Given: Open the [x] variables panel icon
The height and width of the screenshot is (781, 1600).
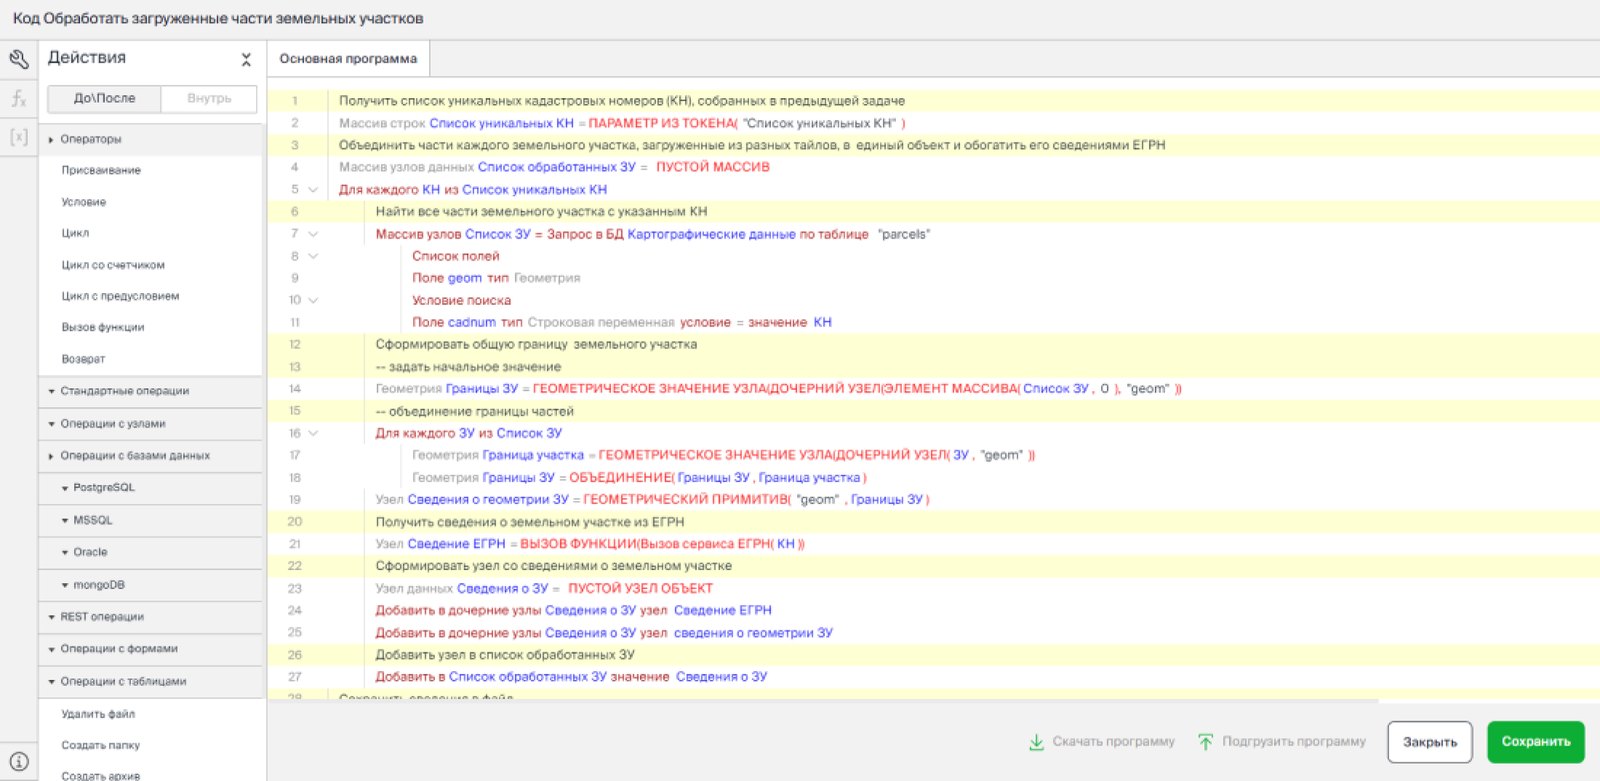Looking at the screenshot, I should [19, 137].
